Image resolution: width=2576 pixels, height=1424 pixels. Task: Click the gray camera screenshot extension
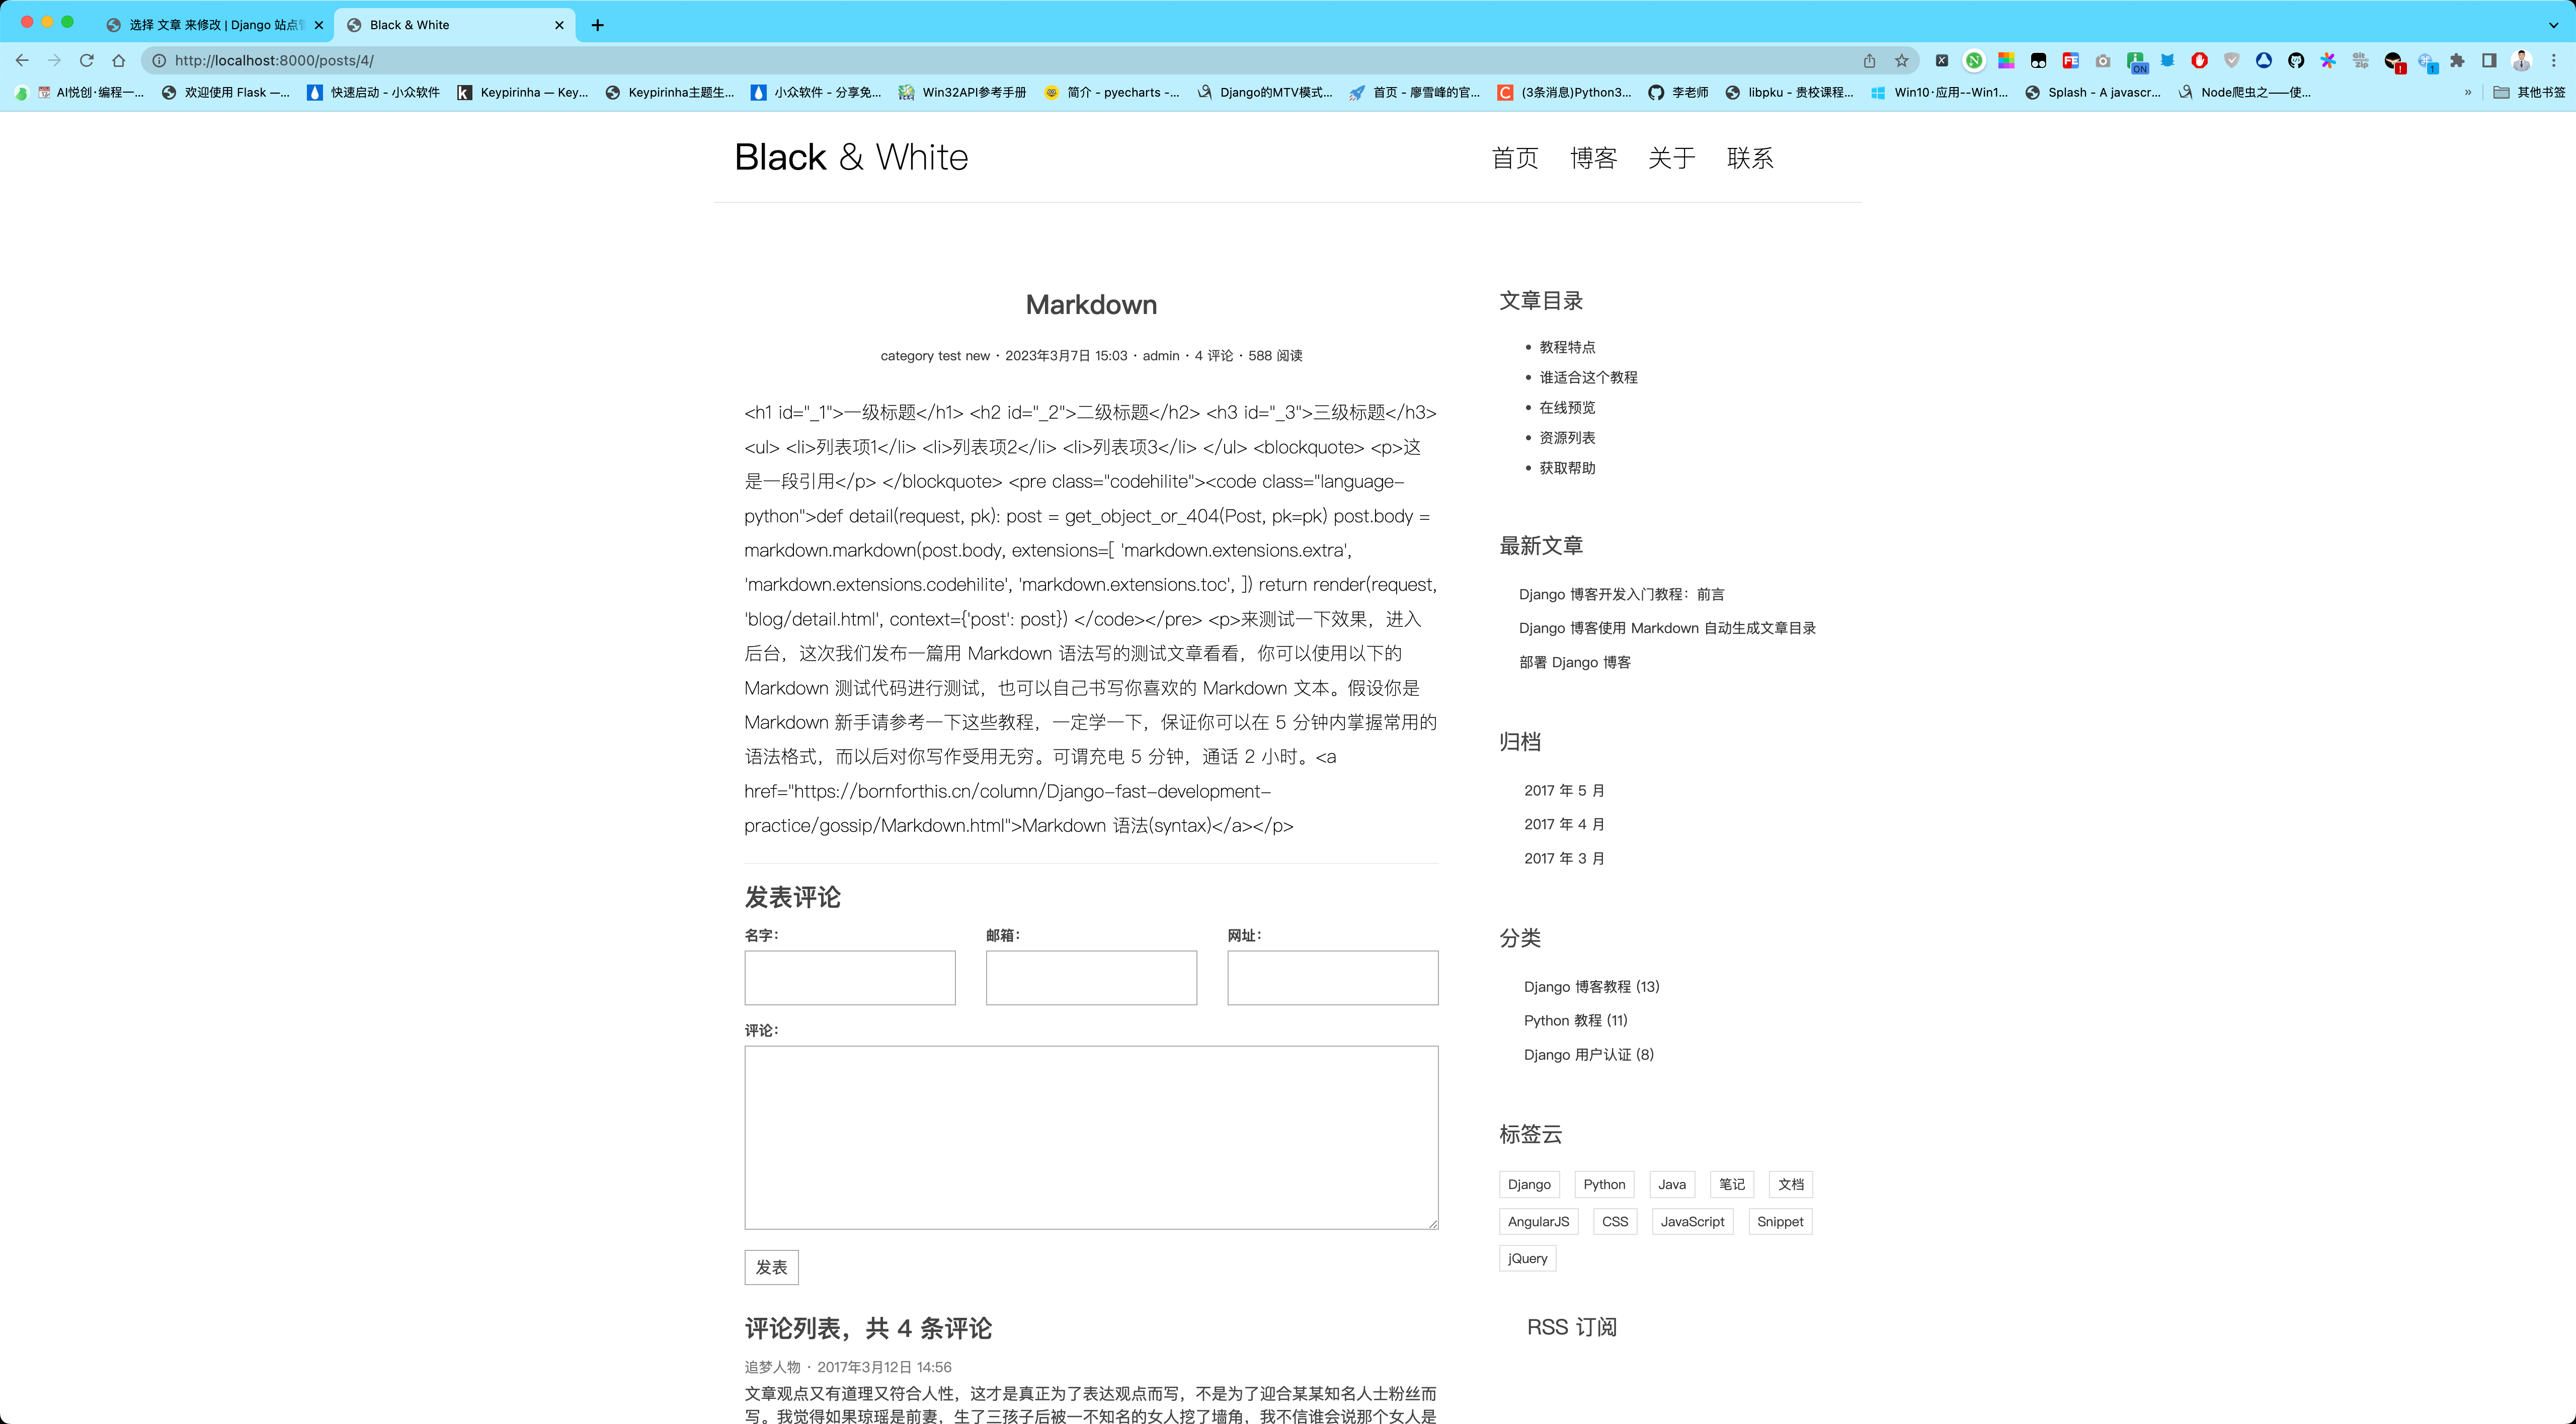click(x=2103, y=60)
